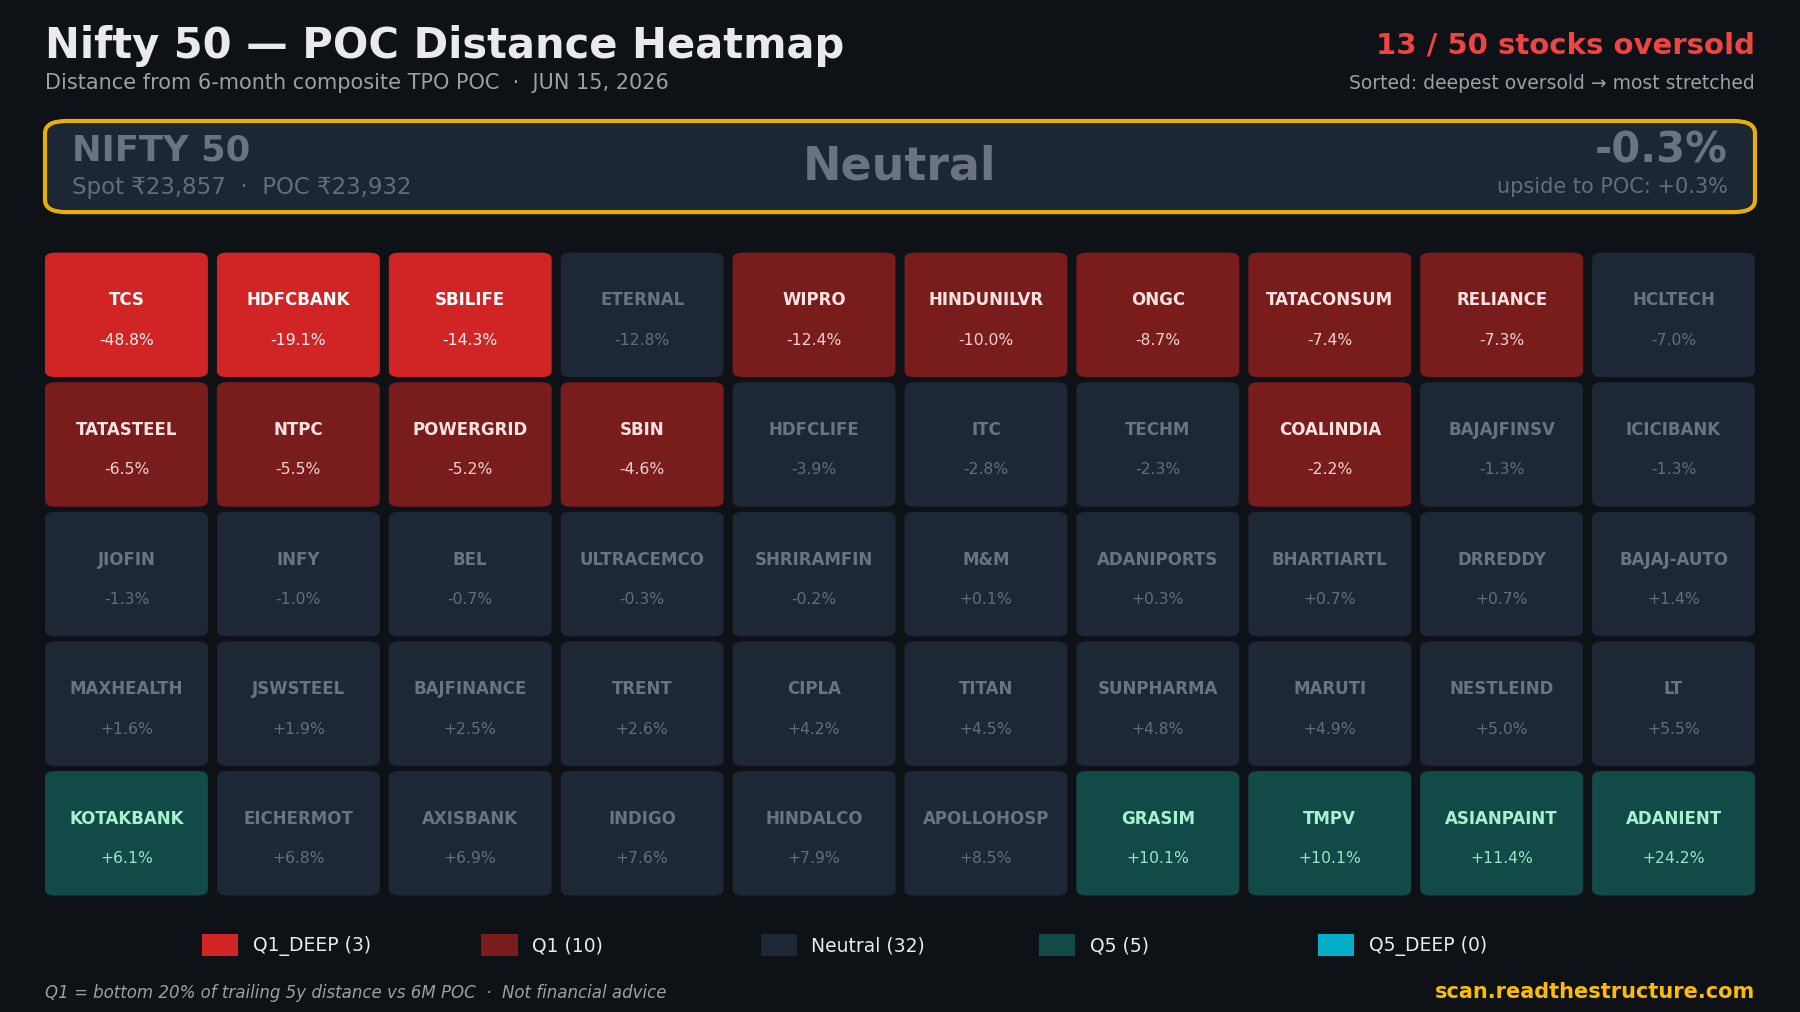Open the JIOFIN -1.3% tile
1800x1012 pixels.
pyautogui.click(x=126, y=574)
